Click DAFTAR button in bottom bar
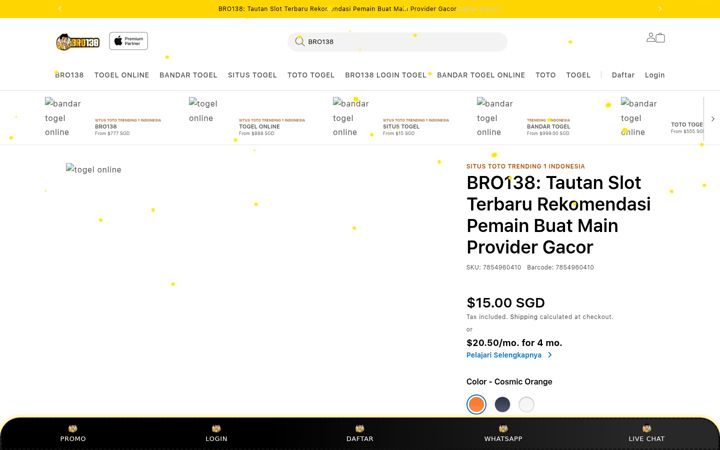The width and height of the screenshot is (720, 450). (360, 434)
